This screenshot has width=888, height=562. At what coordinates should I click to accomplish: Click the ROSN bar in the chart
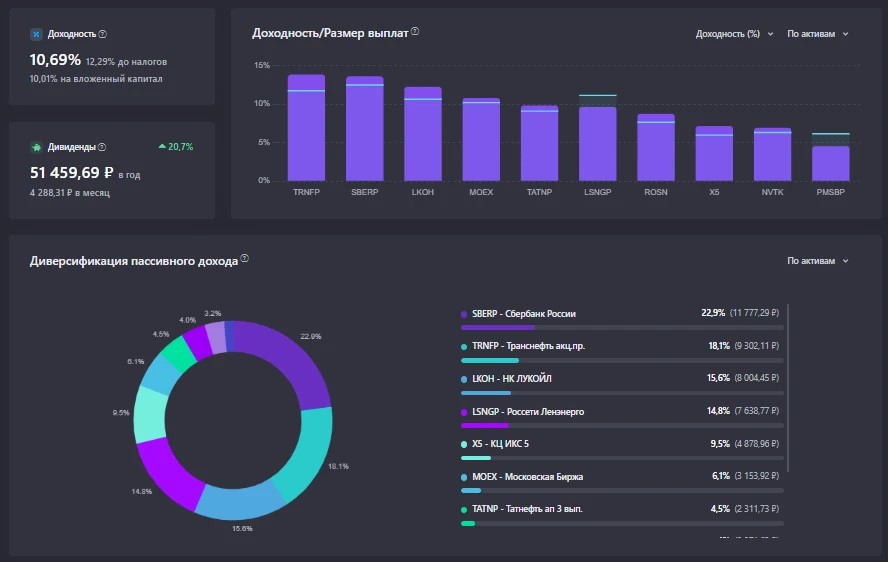656,147
